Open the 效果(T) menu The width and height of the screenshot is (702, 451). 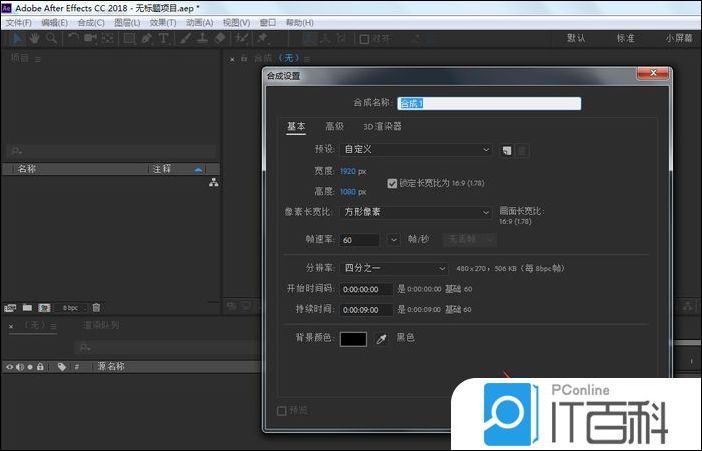coord(161,22)
